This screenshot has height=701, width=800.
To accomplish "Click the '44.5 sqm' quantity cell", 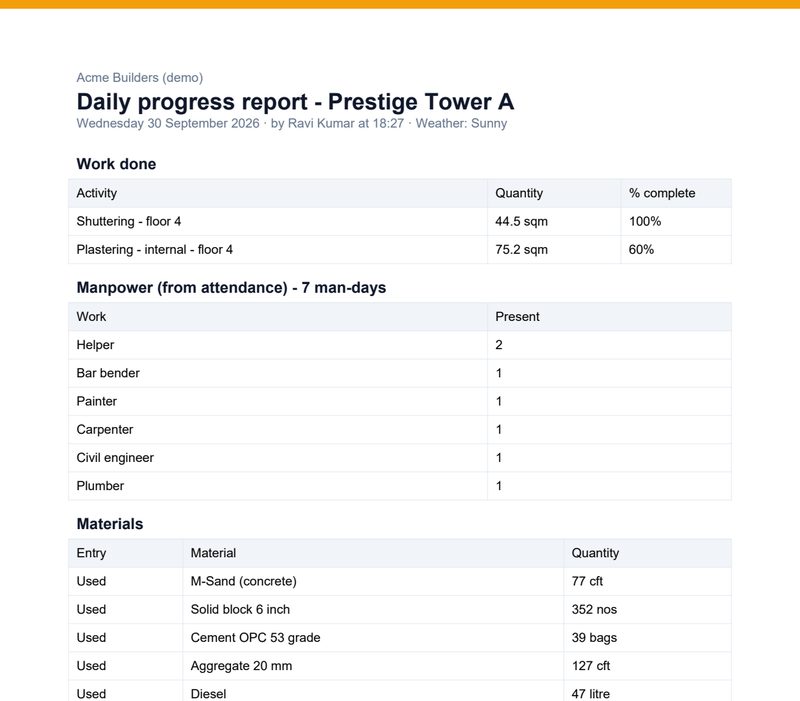I will click(554, 221).
